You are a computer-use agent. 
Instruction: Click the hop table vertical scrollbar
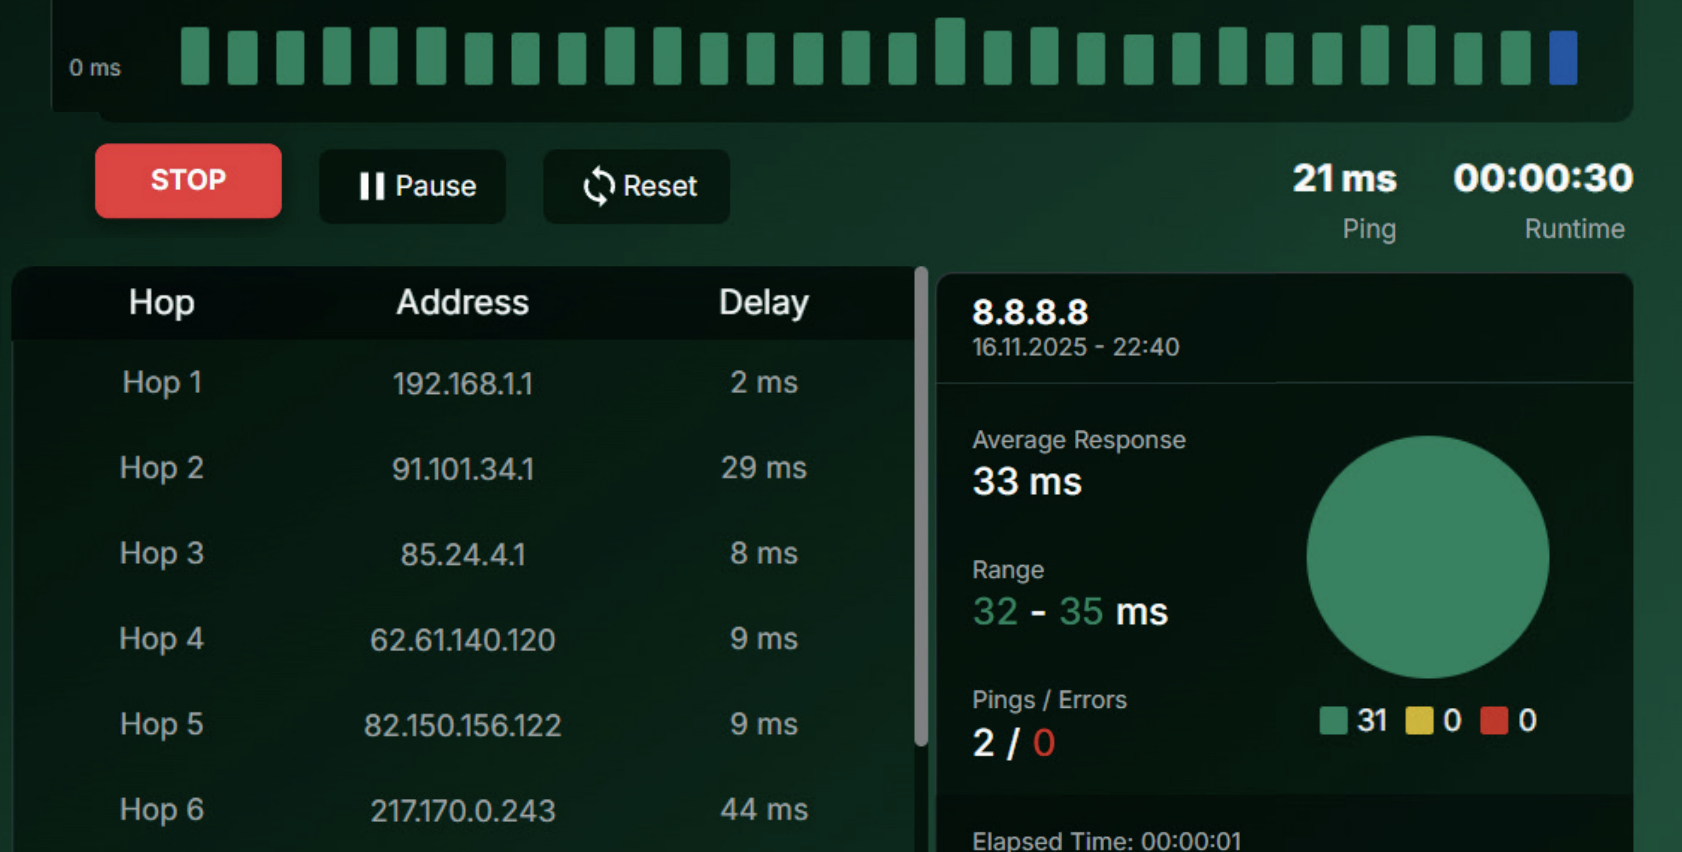tap(921, 506)
